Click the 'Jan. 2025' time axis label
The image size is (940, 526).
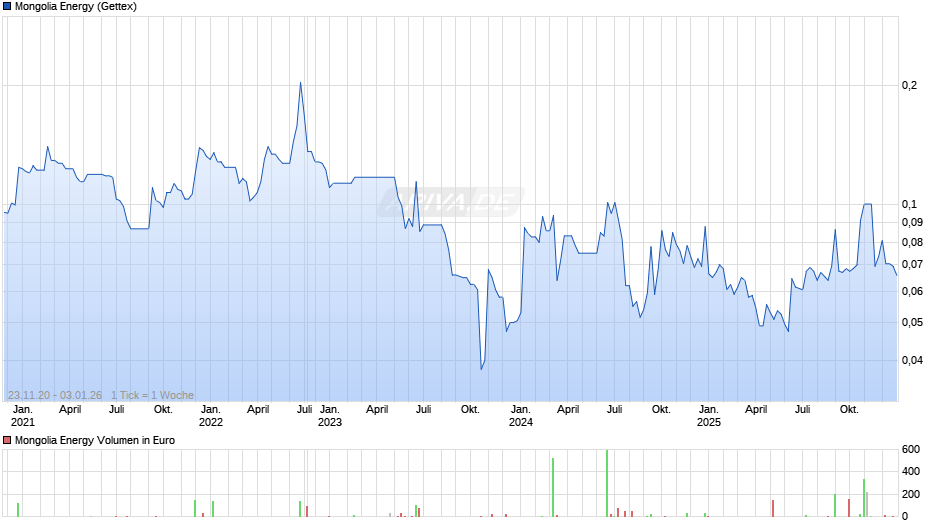[709, 416]
